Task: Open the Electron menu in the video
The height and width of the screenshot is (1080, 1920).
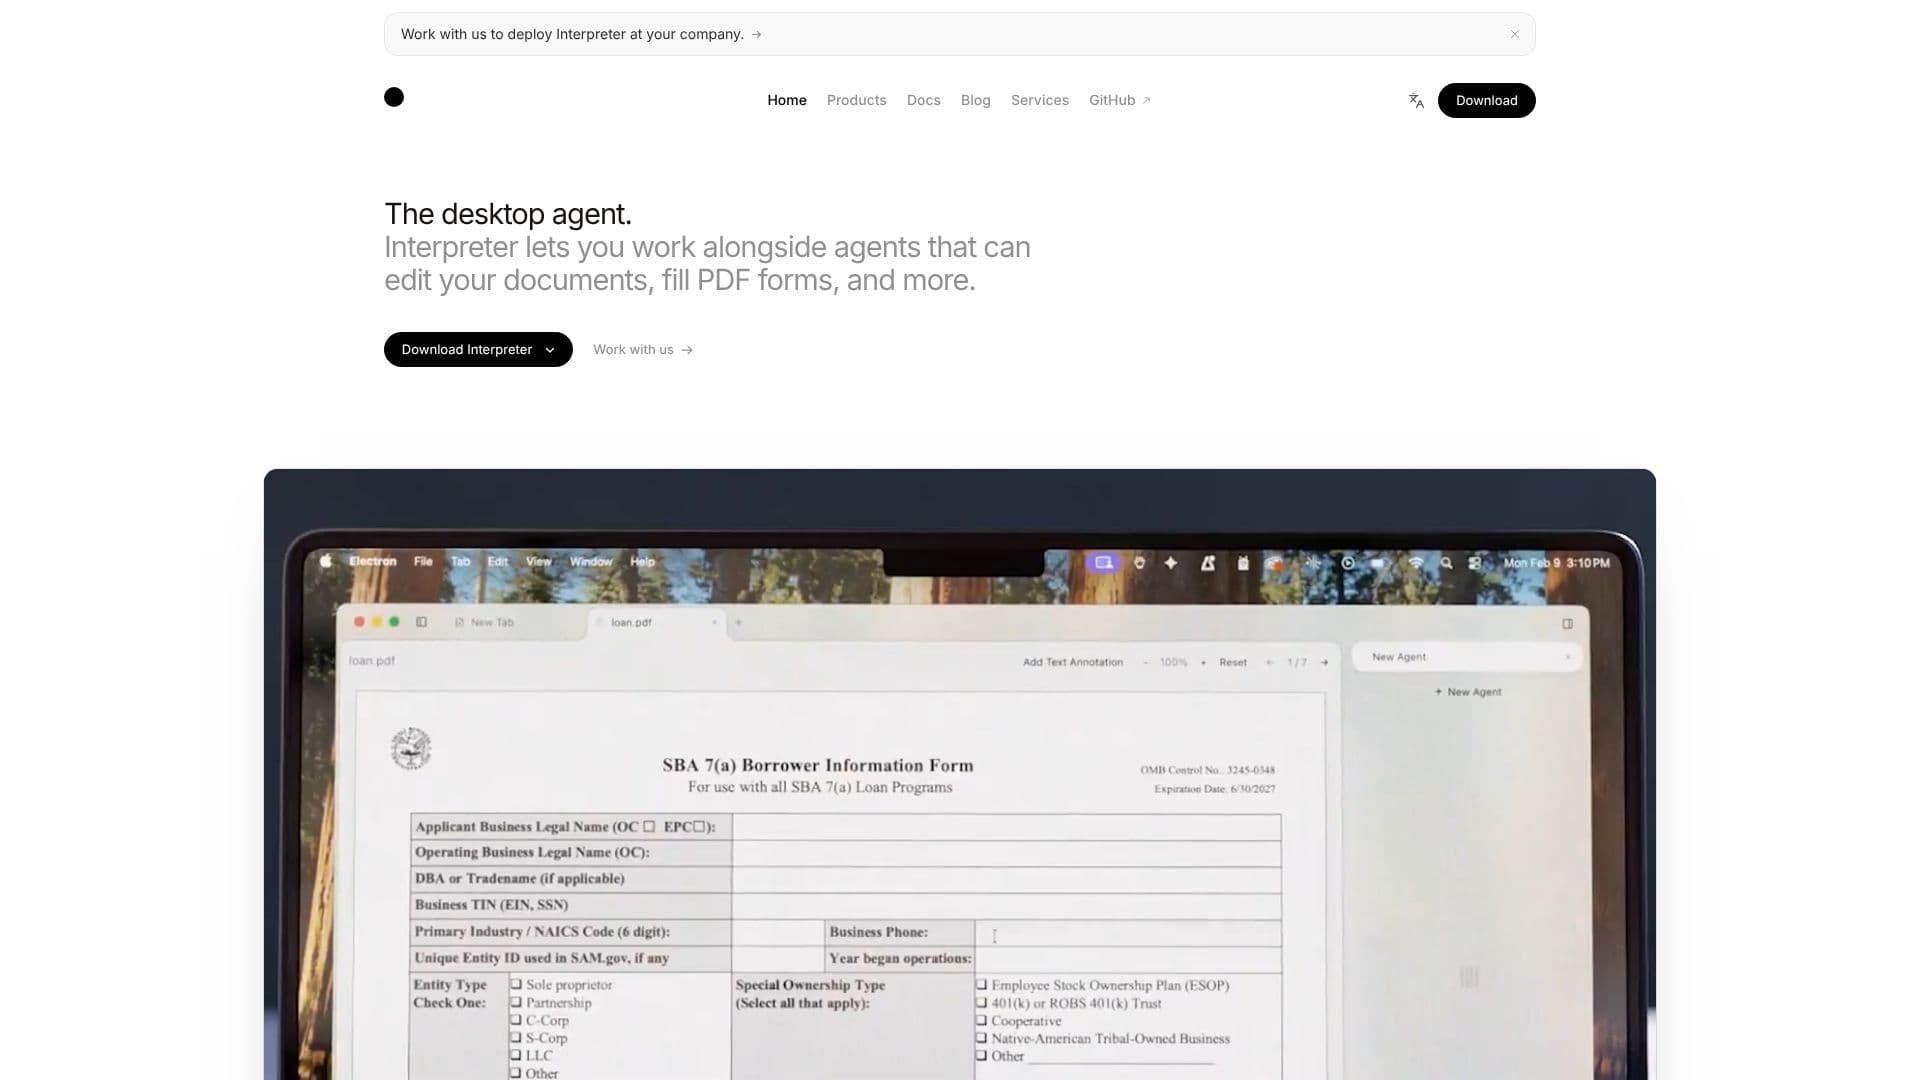Action: click(372, 561)
